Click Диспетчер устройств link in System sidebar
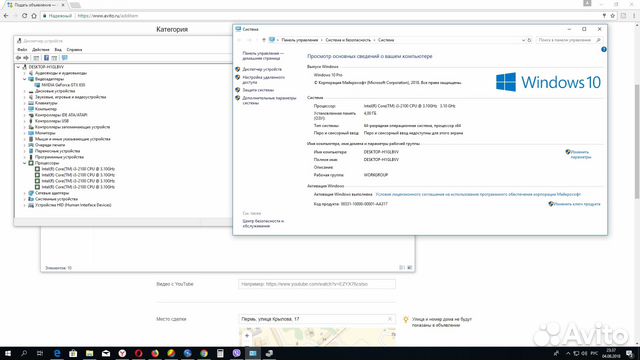Viewport: 640px width, 360px height. 262,69
